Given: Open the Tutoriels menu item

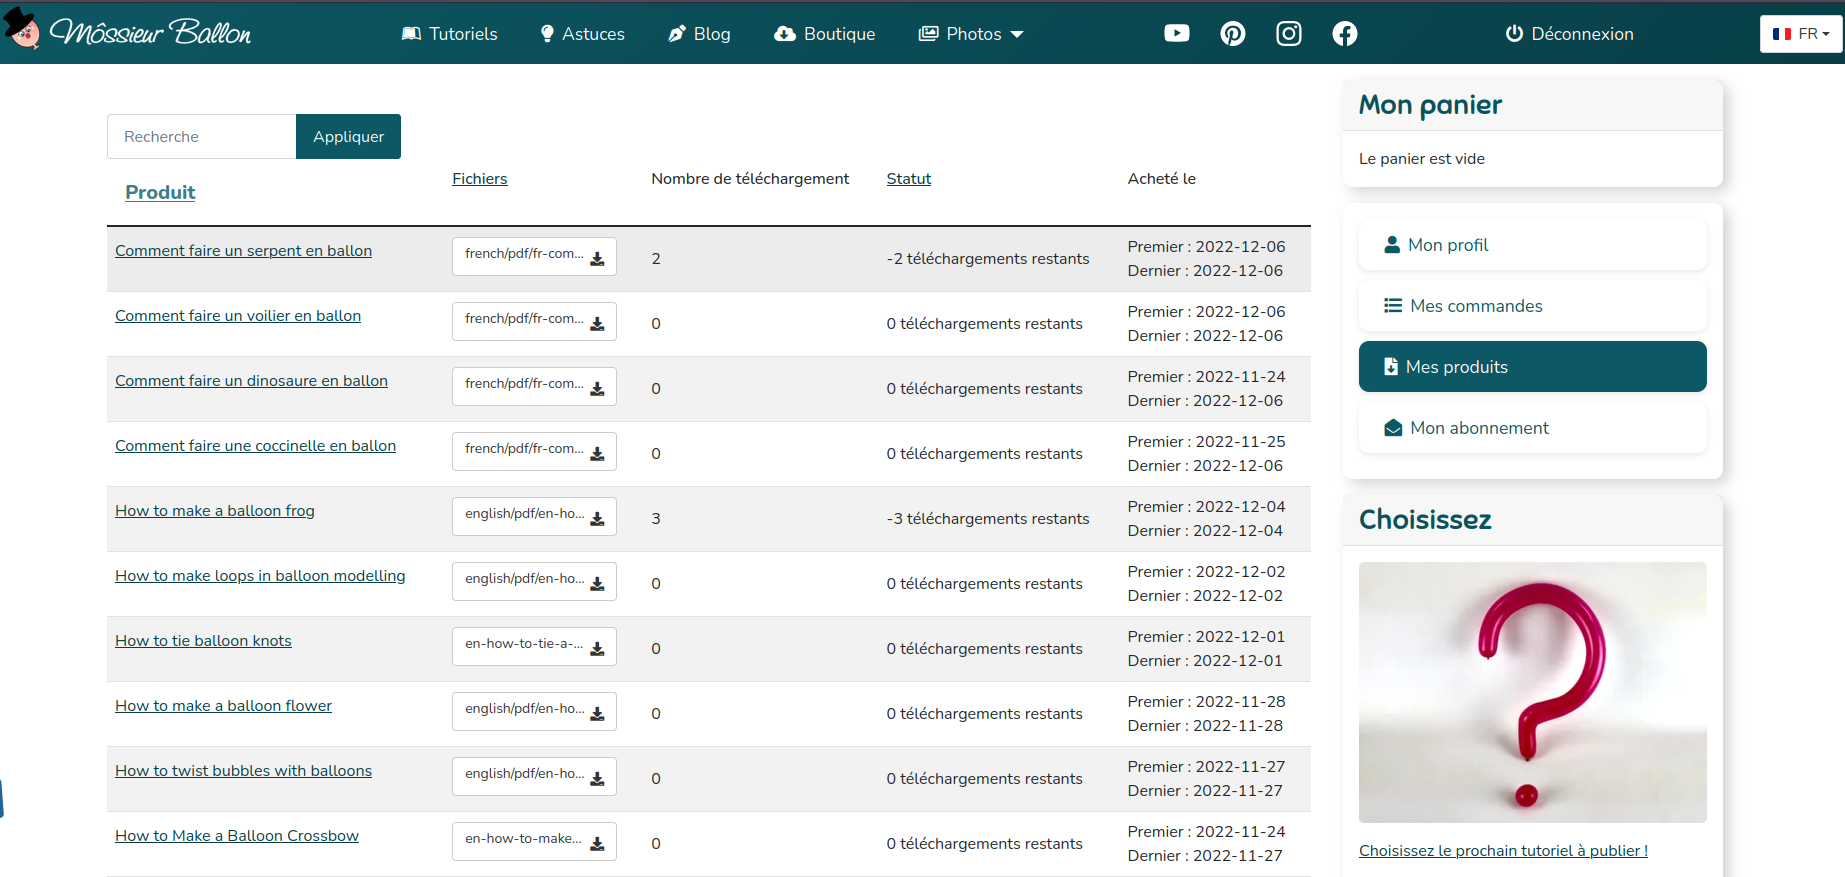Looking at the screenshot, I should coord(449,34).
